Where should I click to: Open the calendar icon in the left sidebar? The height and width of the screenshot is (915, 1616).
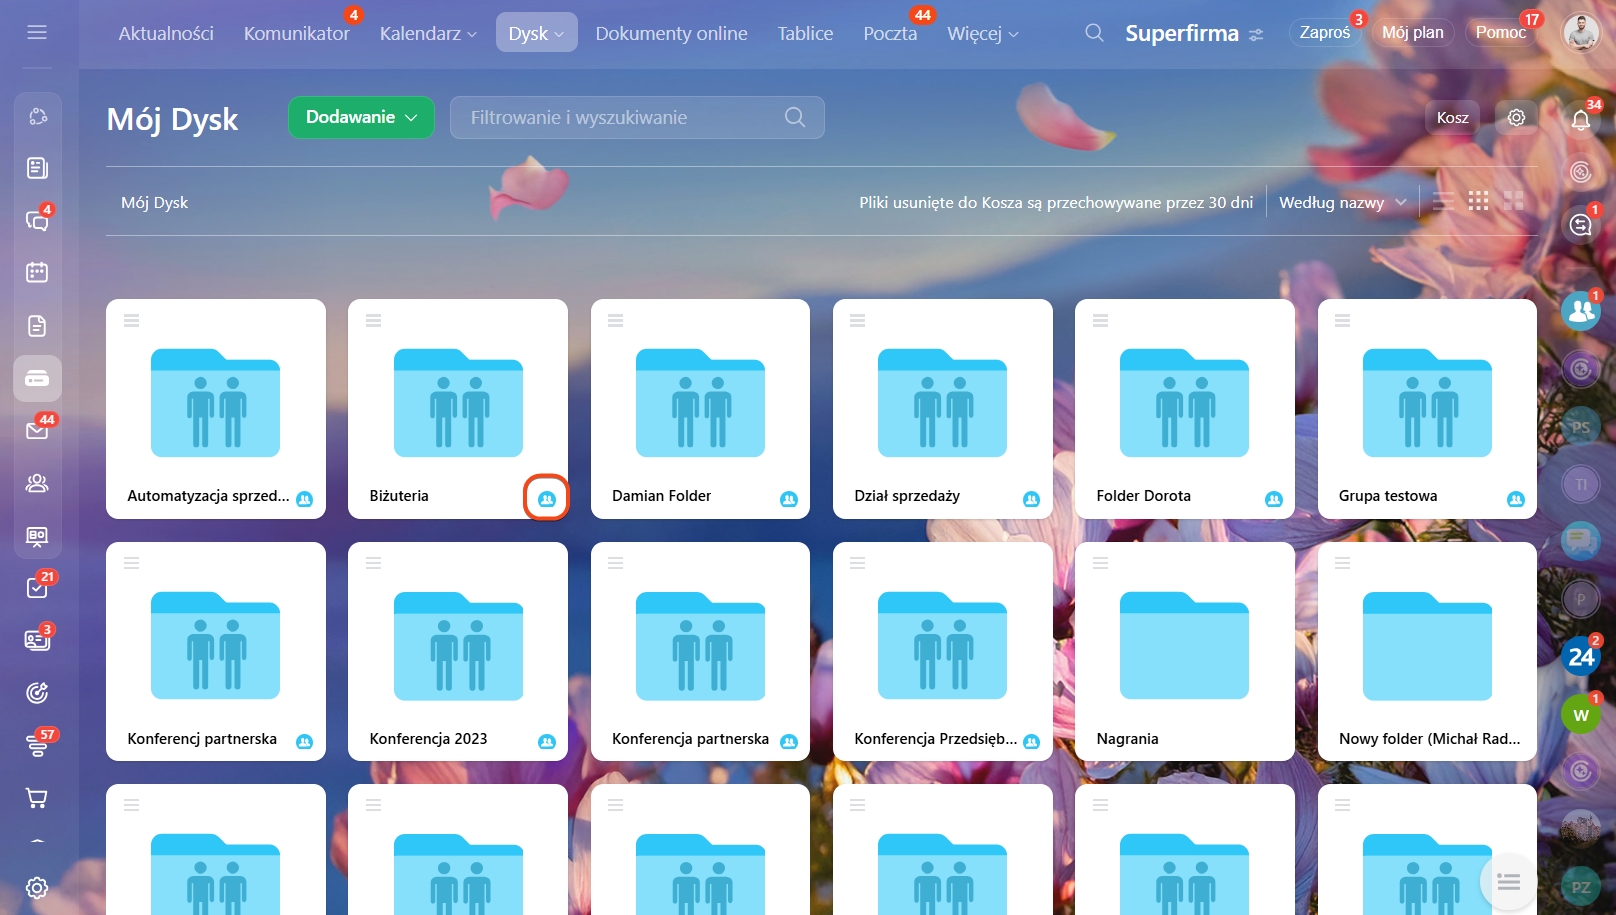[x=37, y=272]
